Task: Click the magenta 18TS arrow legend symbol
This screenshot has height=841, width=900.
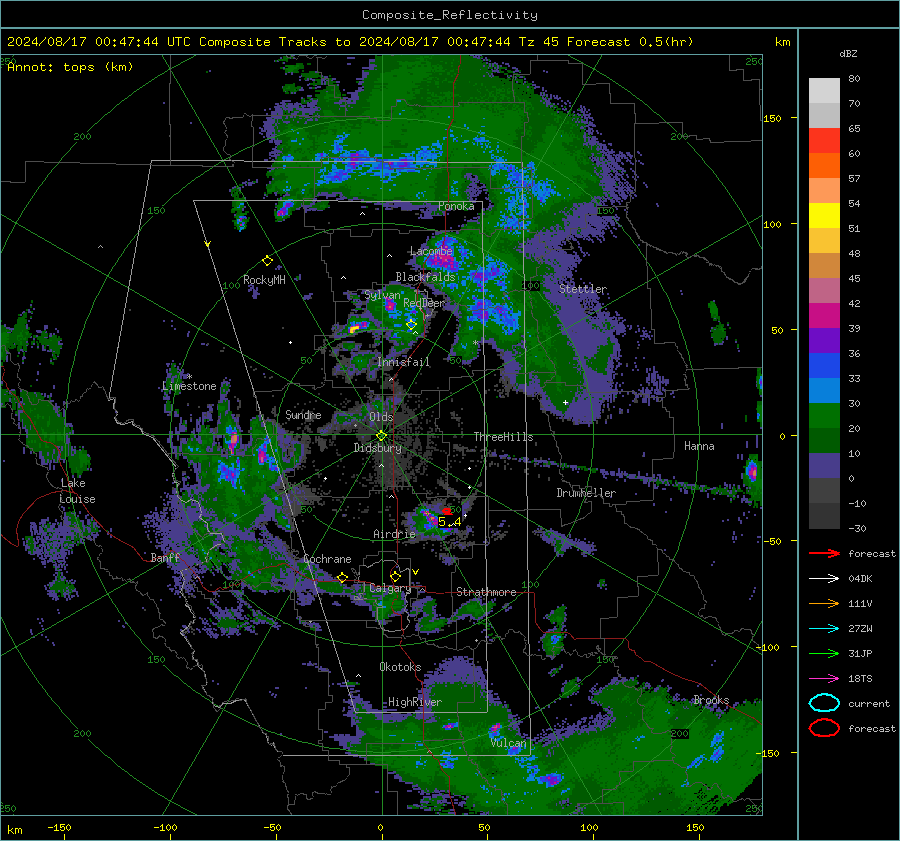Action: click(824, 678)
